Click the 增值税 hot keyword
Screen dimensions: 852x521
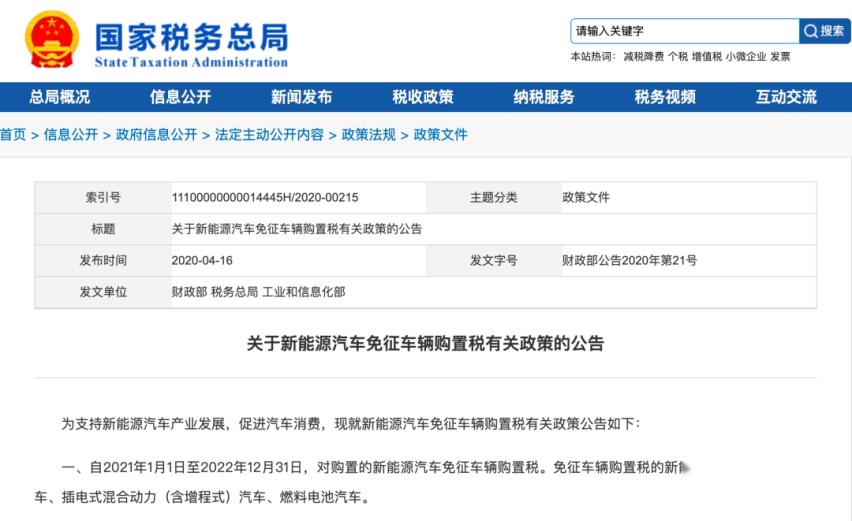(706, 57)
